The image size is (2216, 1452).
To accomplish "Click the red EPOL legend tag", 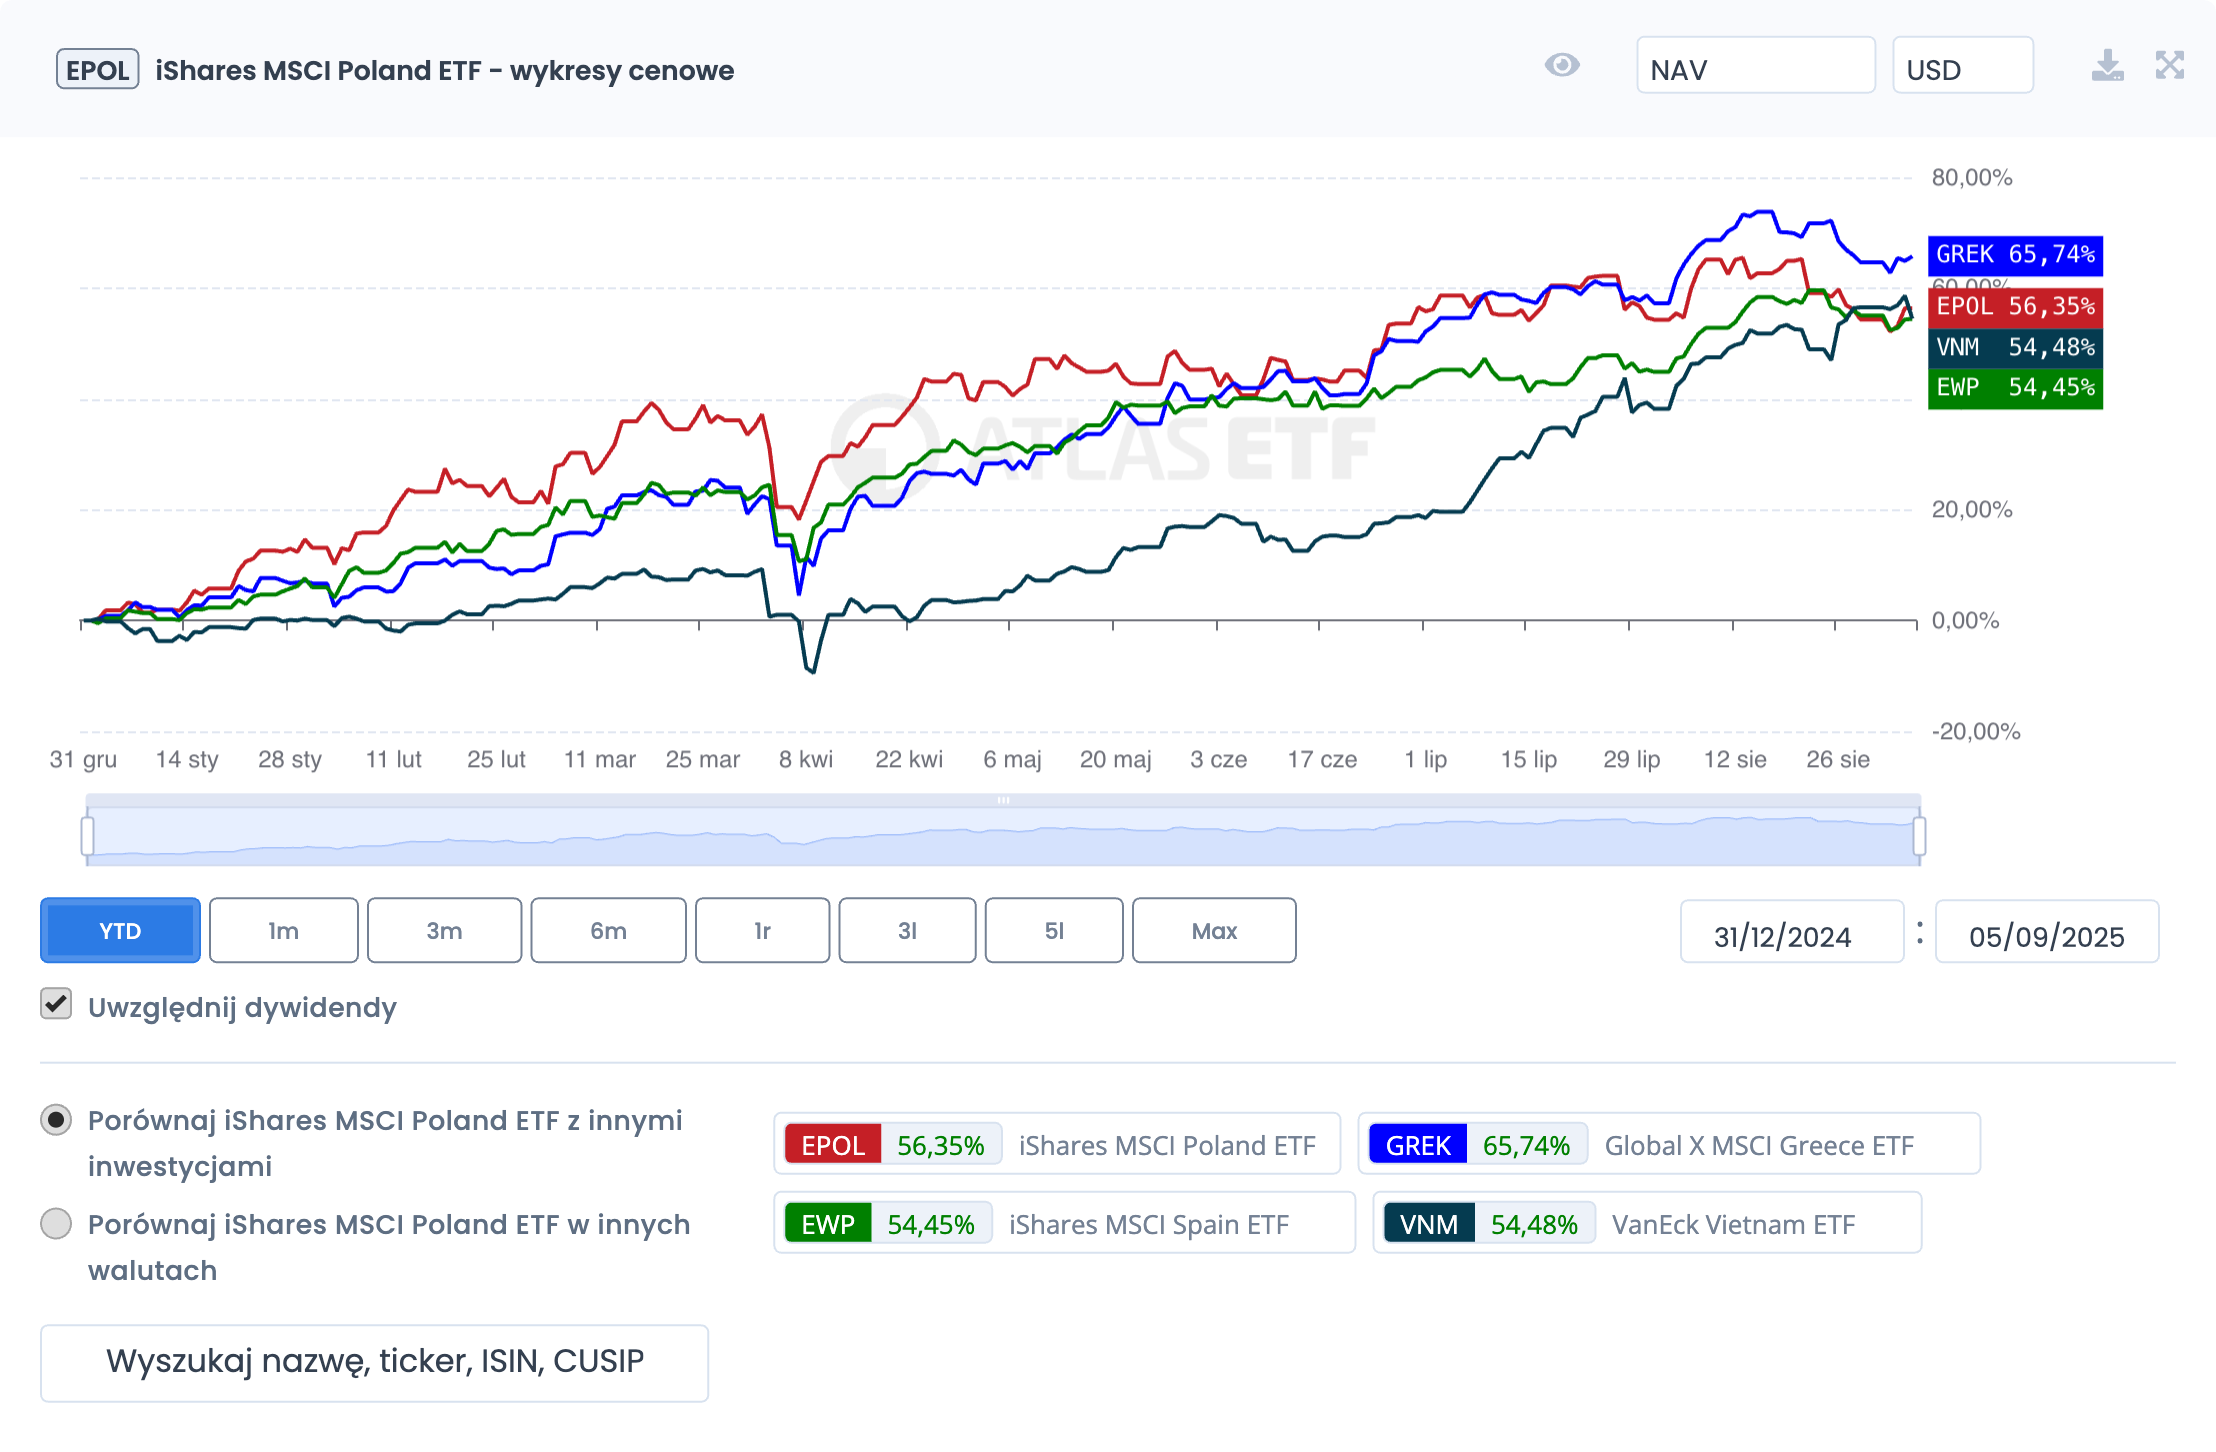I will 832,1145.
